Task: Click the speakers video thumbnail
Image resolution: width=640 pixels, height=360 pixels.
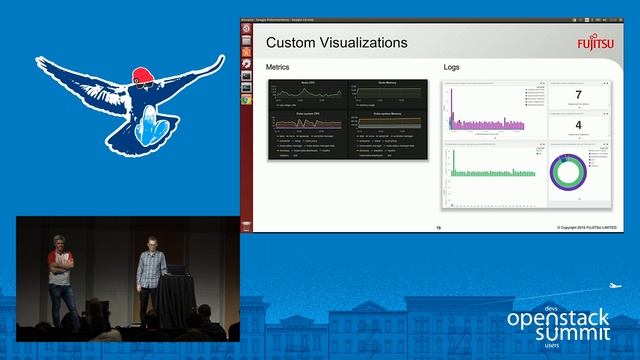Action: (128, 279)
